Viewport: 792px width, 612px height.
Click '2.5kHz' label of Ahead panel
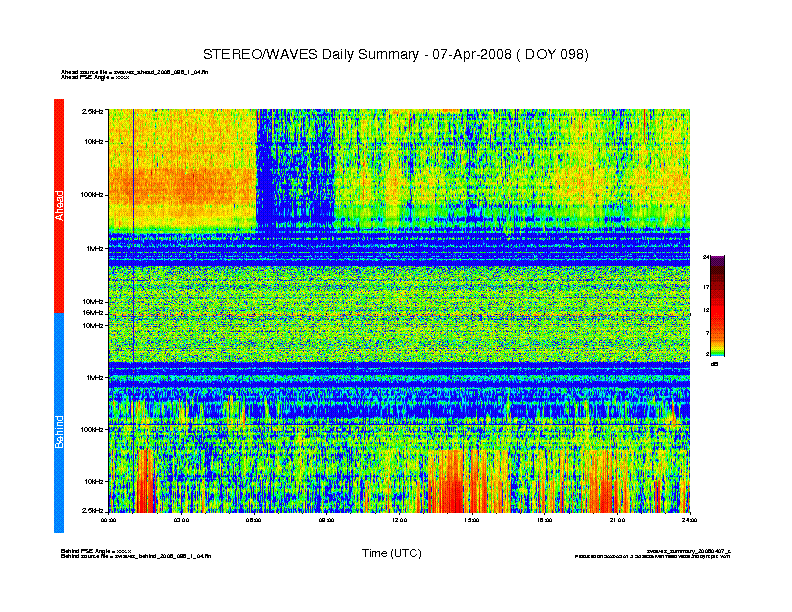point(92,112)
